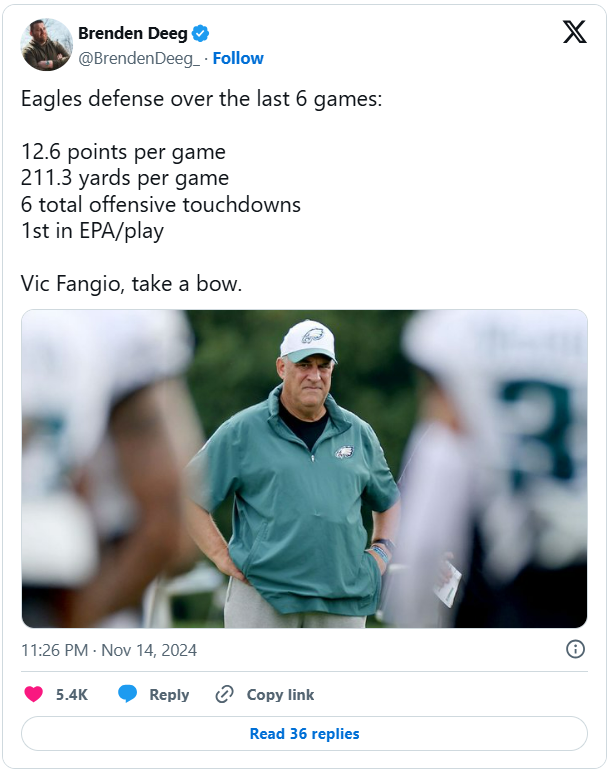Open Brenden Deeg's profile avatar
This screenshot has width=610, height=774.
pos(46,45)
